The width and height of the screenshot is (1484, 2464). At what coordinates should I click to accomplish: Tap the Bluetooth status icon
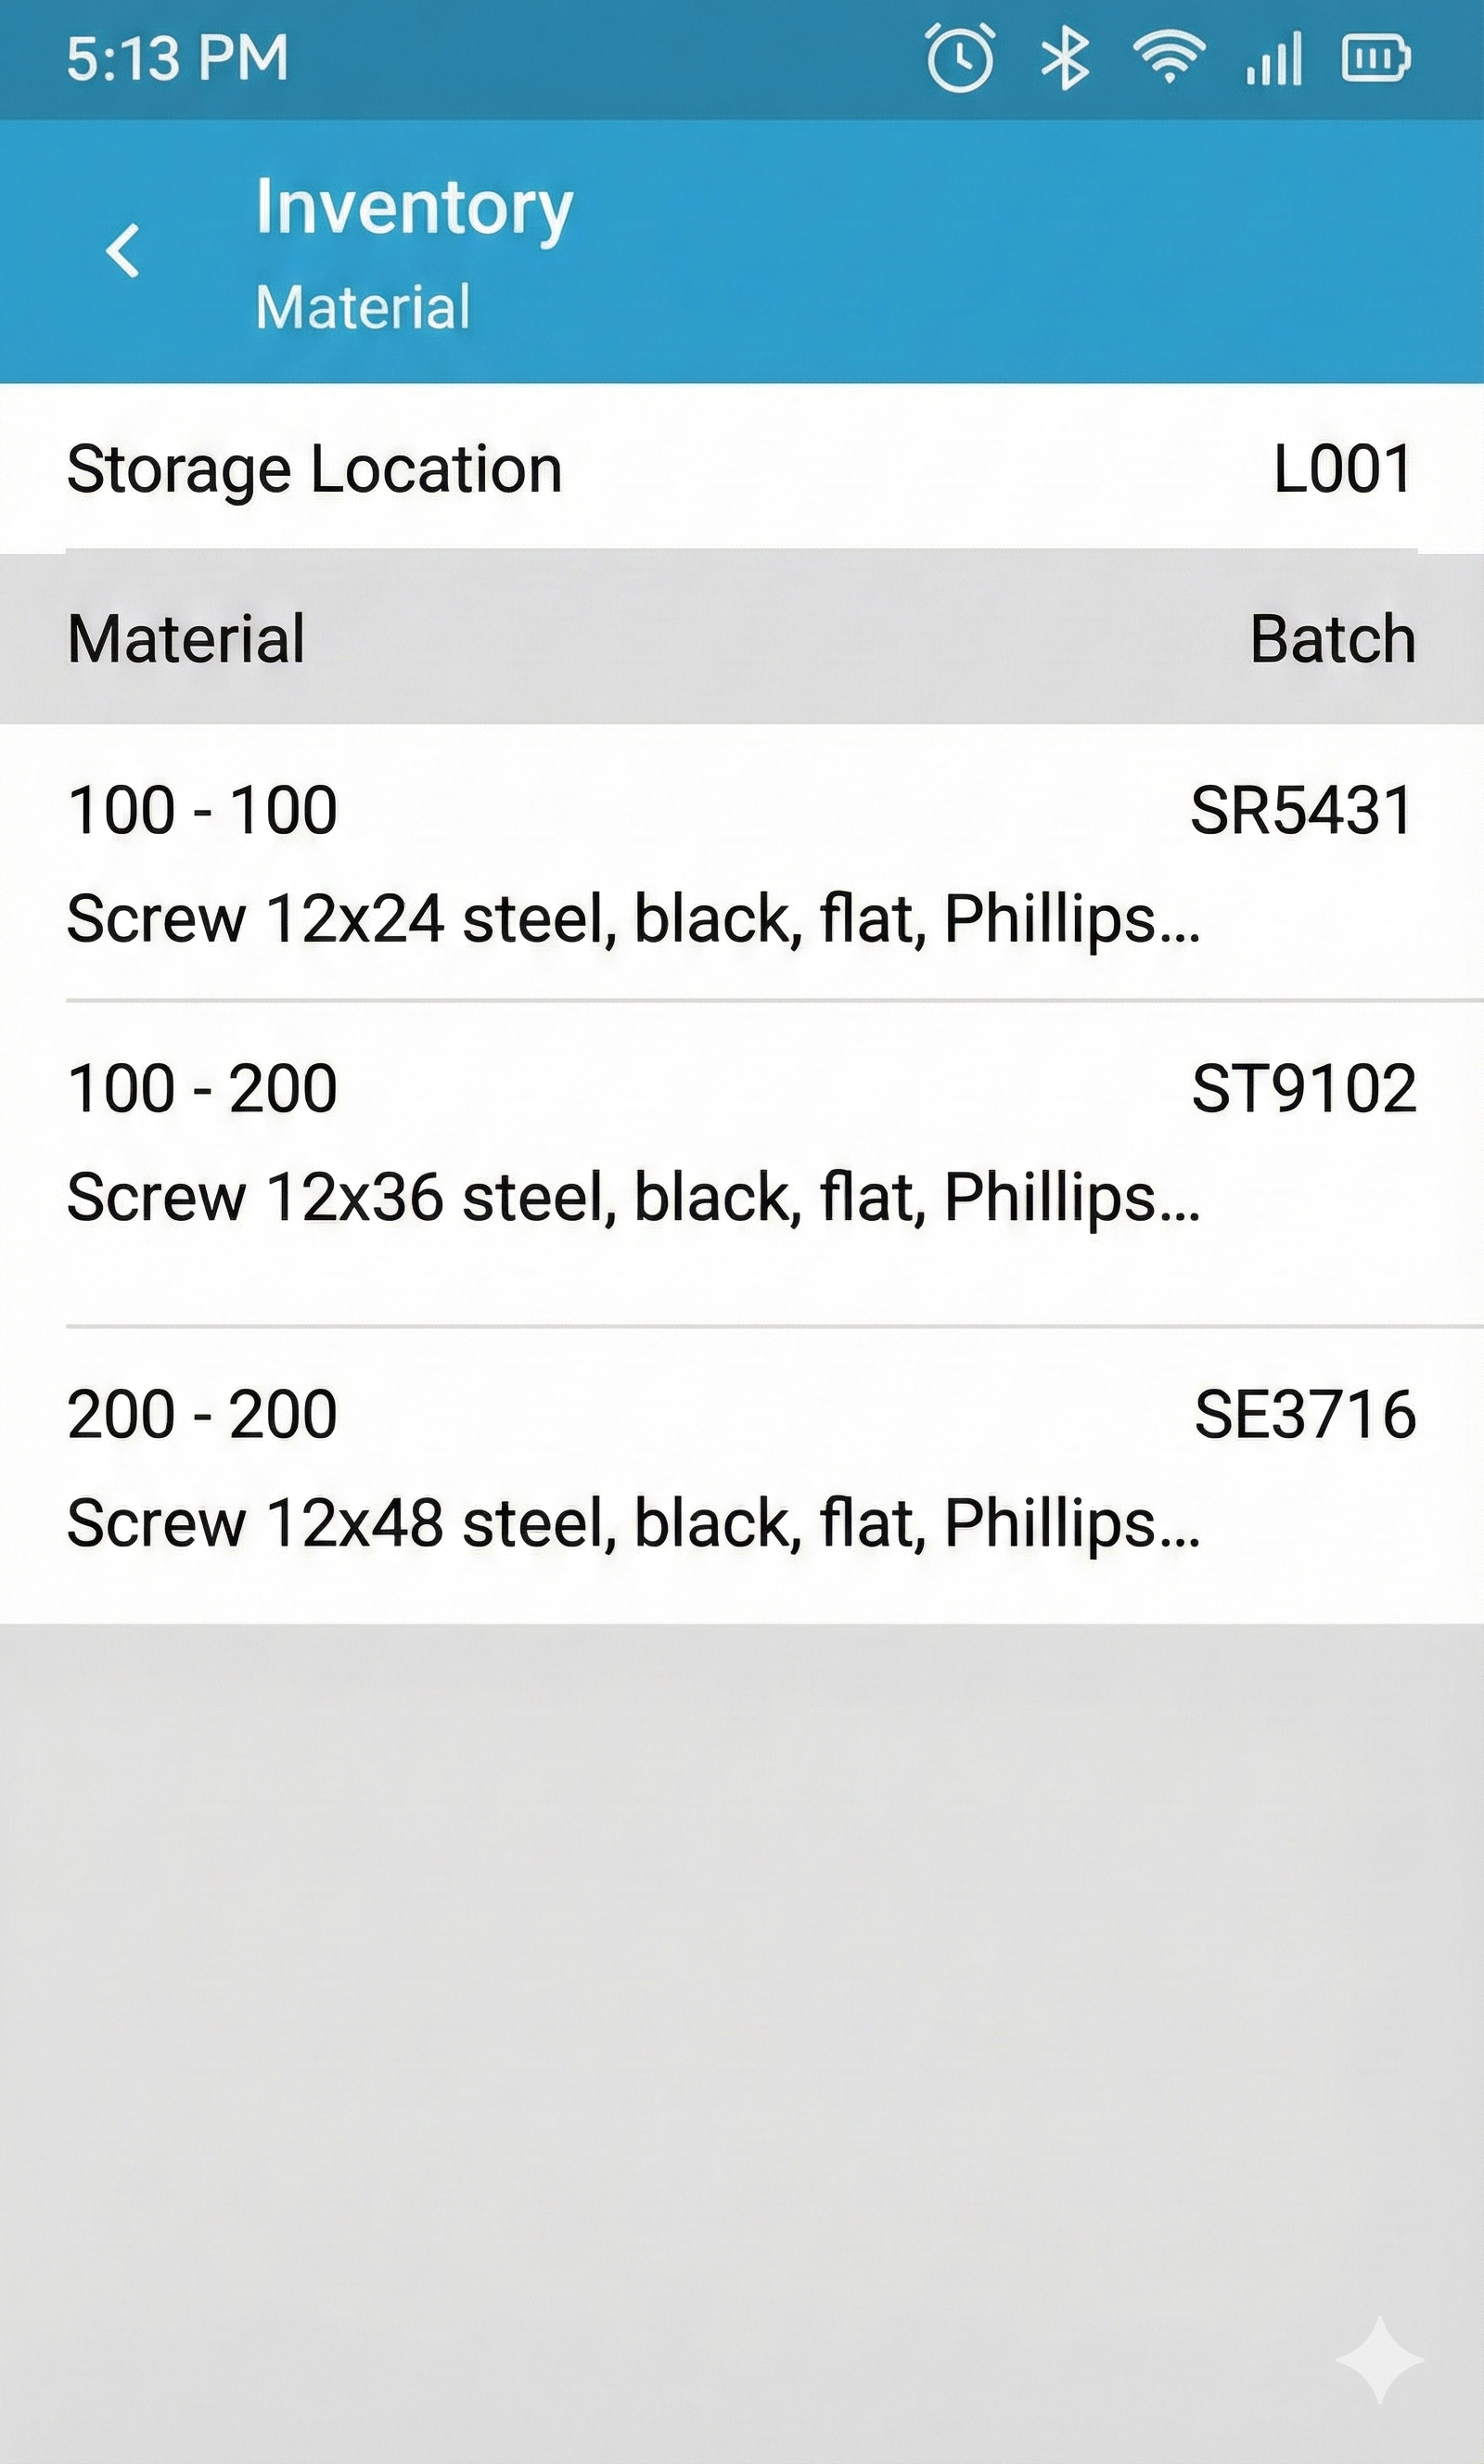pyautogui.click(x=1065, y=58)
